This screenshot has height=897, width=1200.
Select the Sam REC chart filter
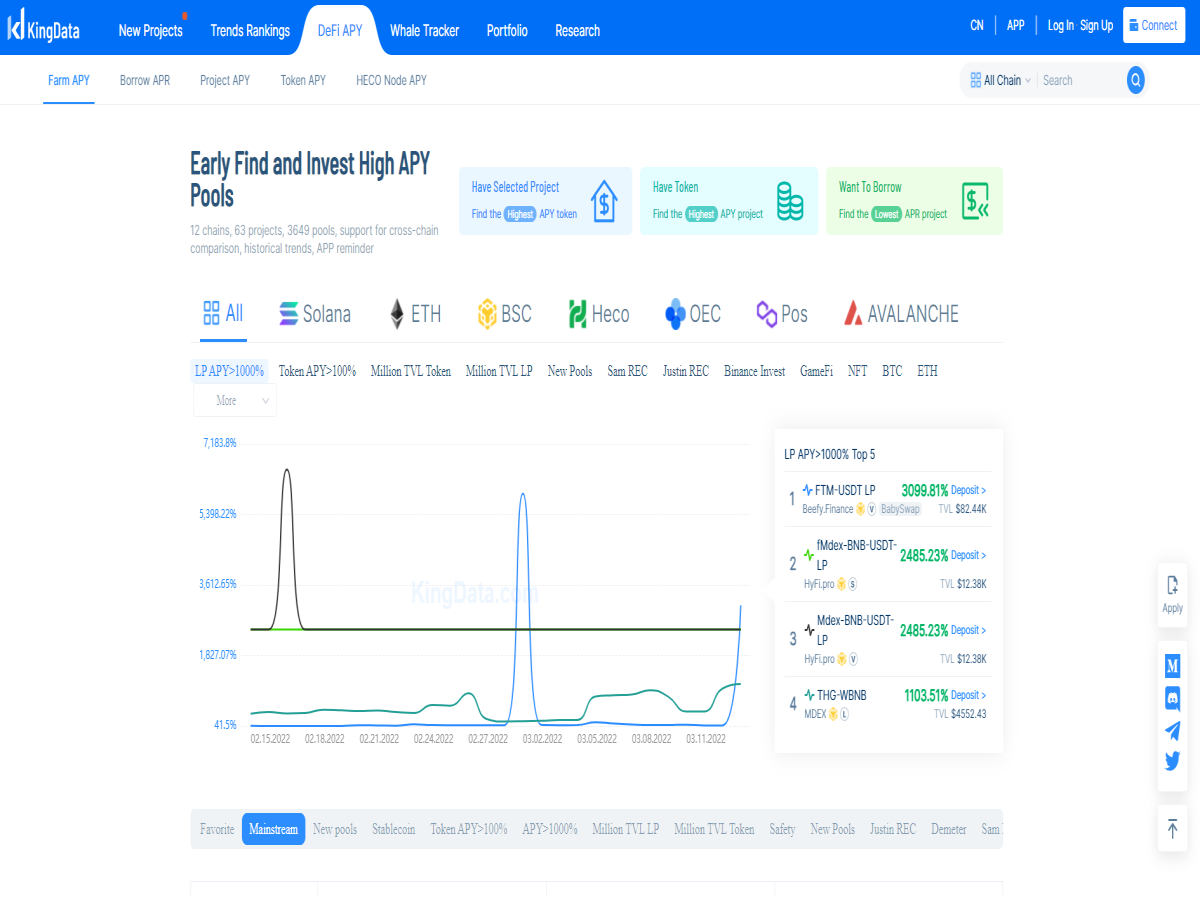point(628,371)
